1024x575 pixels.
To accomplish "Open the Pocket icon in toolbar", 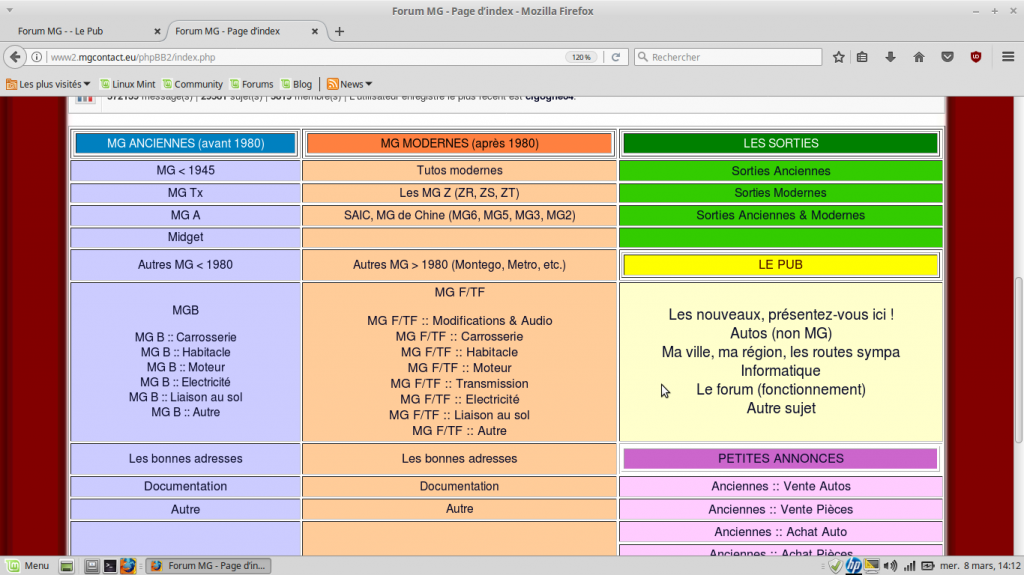I will [x=947, y=57].
